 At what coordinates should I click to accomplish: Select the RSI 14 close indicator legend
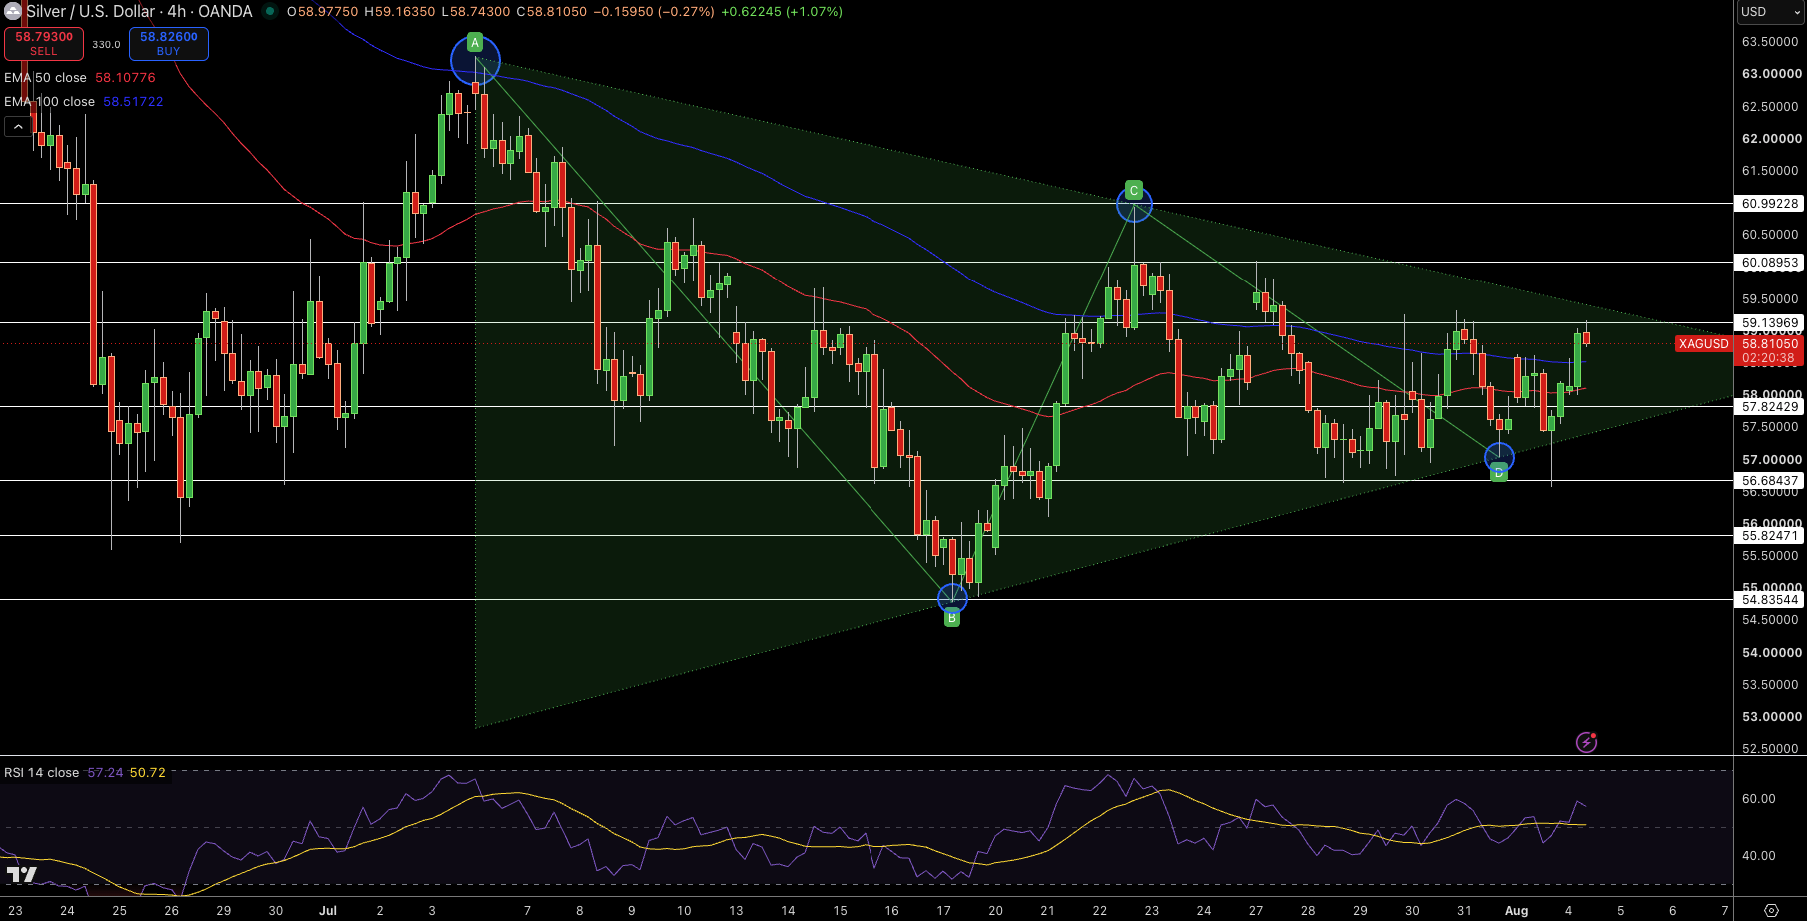[x=42, y=773]
